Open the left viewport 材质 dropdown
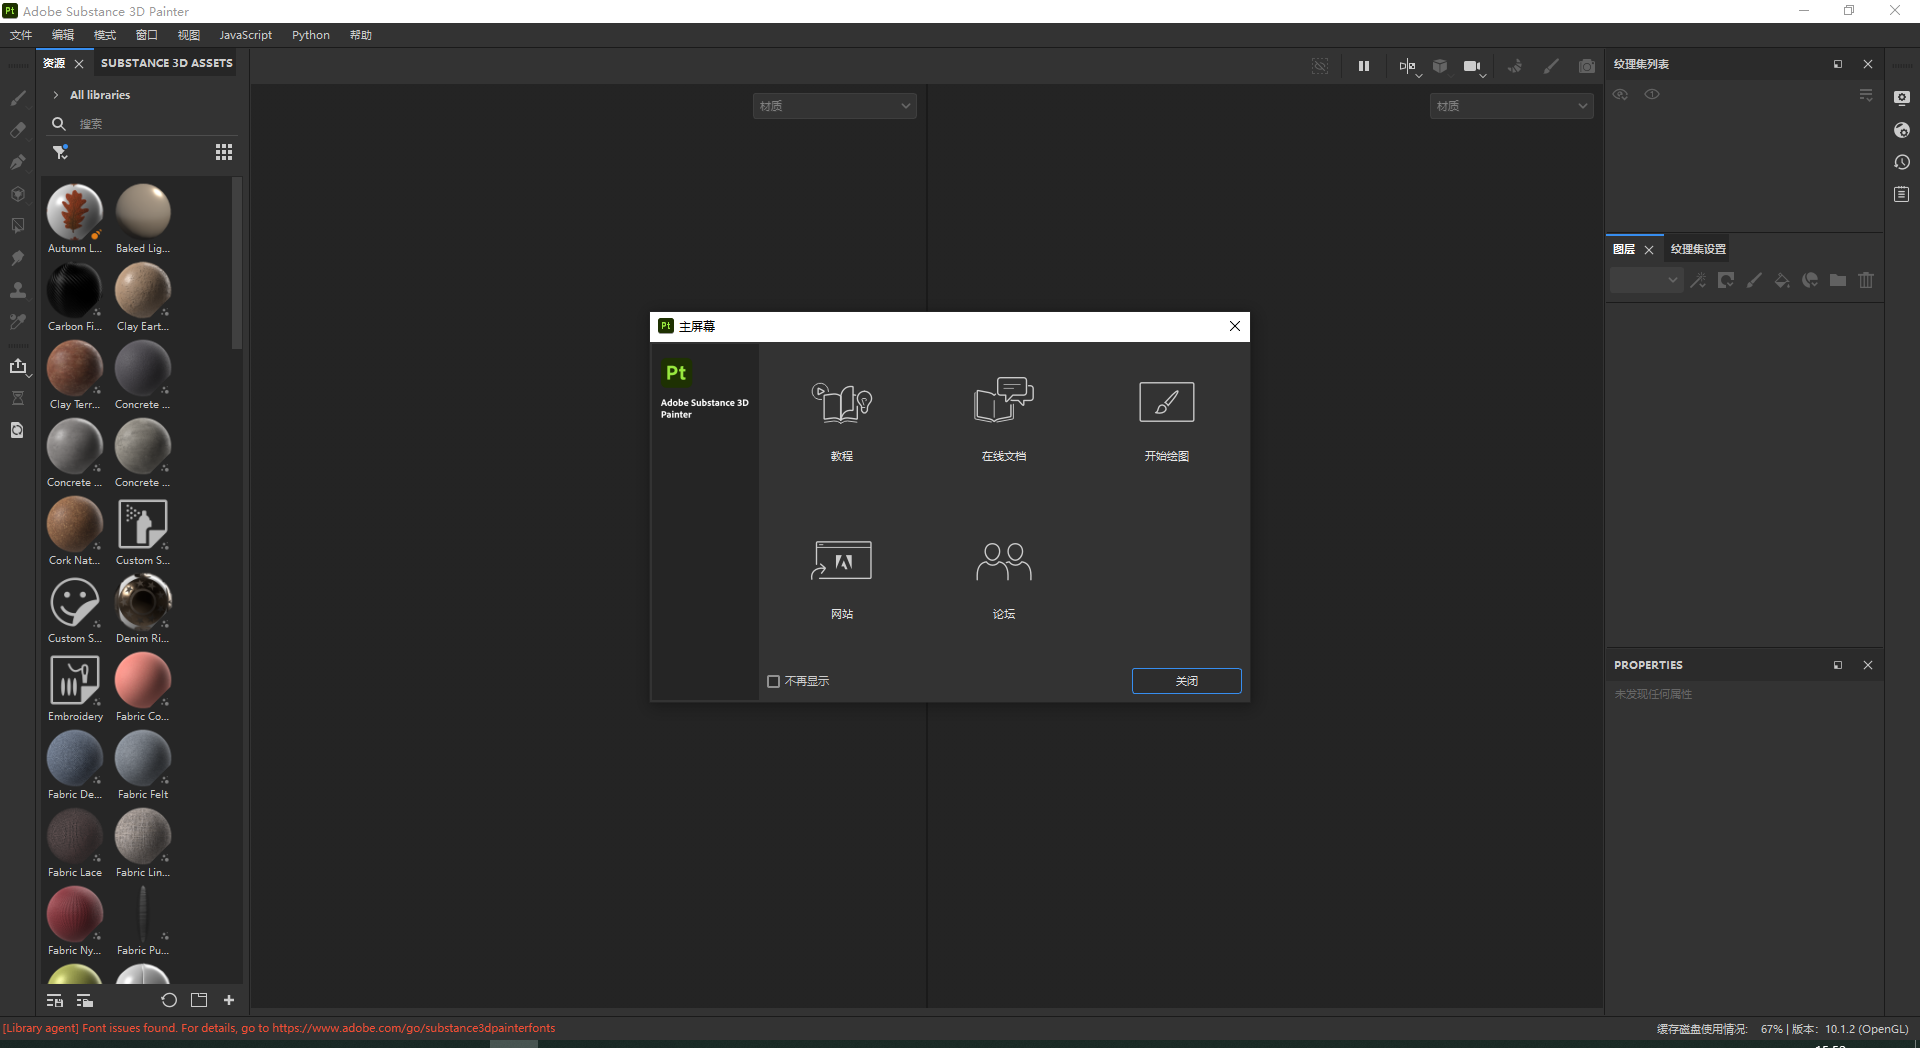Viewport: 1920px width, 1048px height. 834,106
